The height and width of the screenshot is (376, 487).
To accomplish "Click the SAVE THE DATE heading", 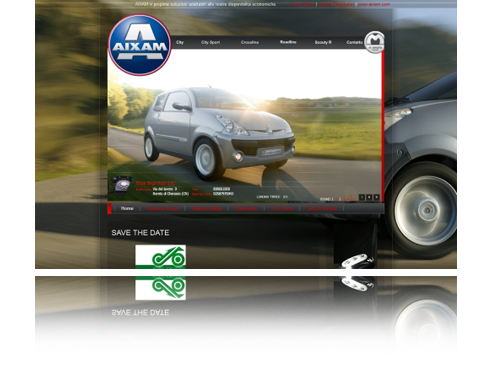I will click(x=140, y=233).
